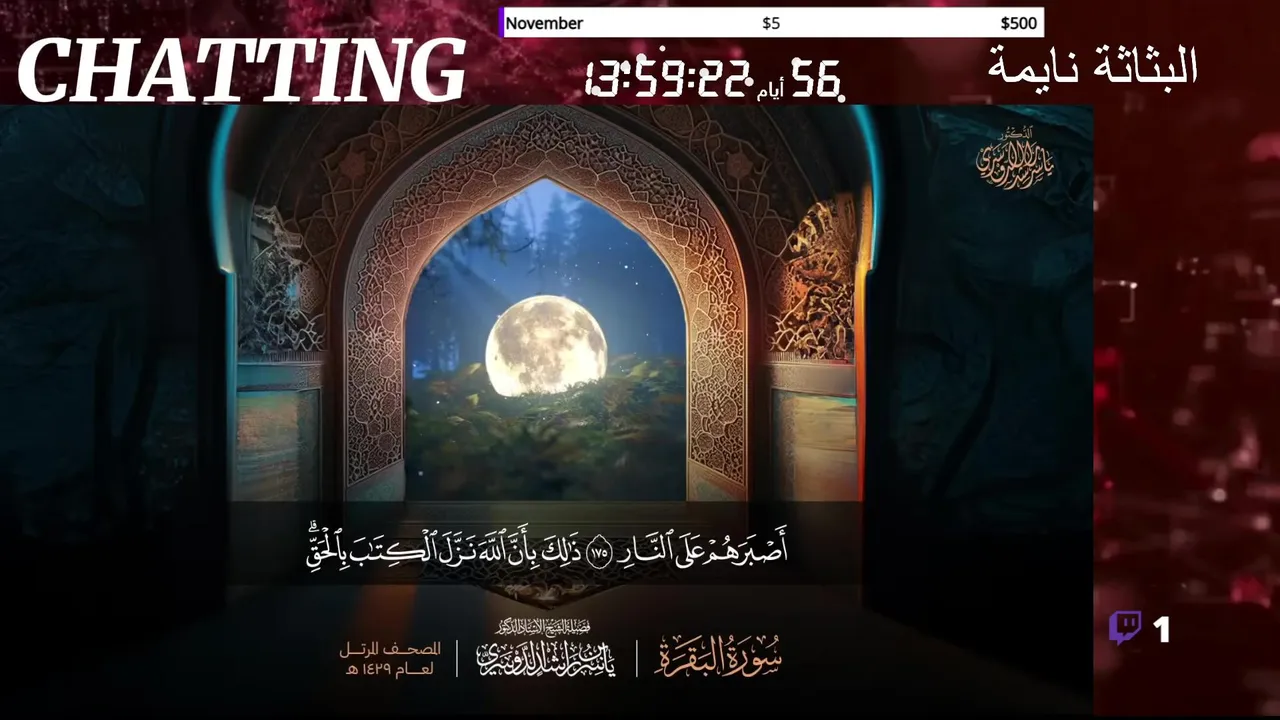
Task: Click the "56 أيام" days counter
Action: [801, 80]
